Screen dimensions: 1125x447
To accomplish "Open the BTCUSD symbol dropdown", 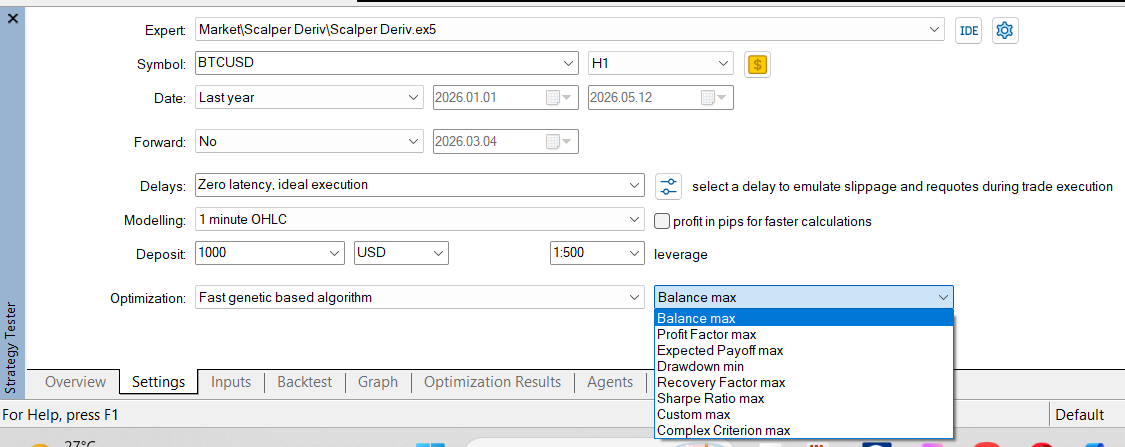I will (x=568, y=63).
